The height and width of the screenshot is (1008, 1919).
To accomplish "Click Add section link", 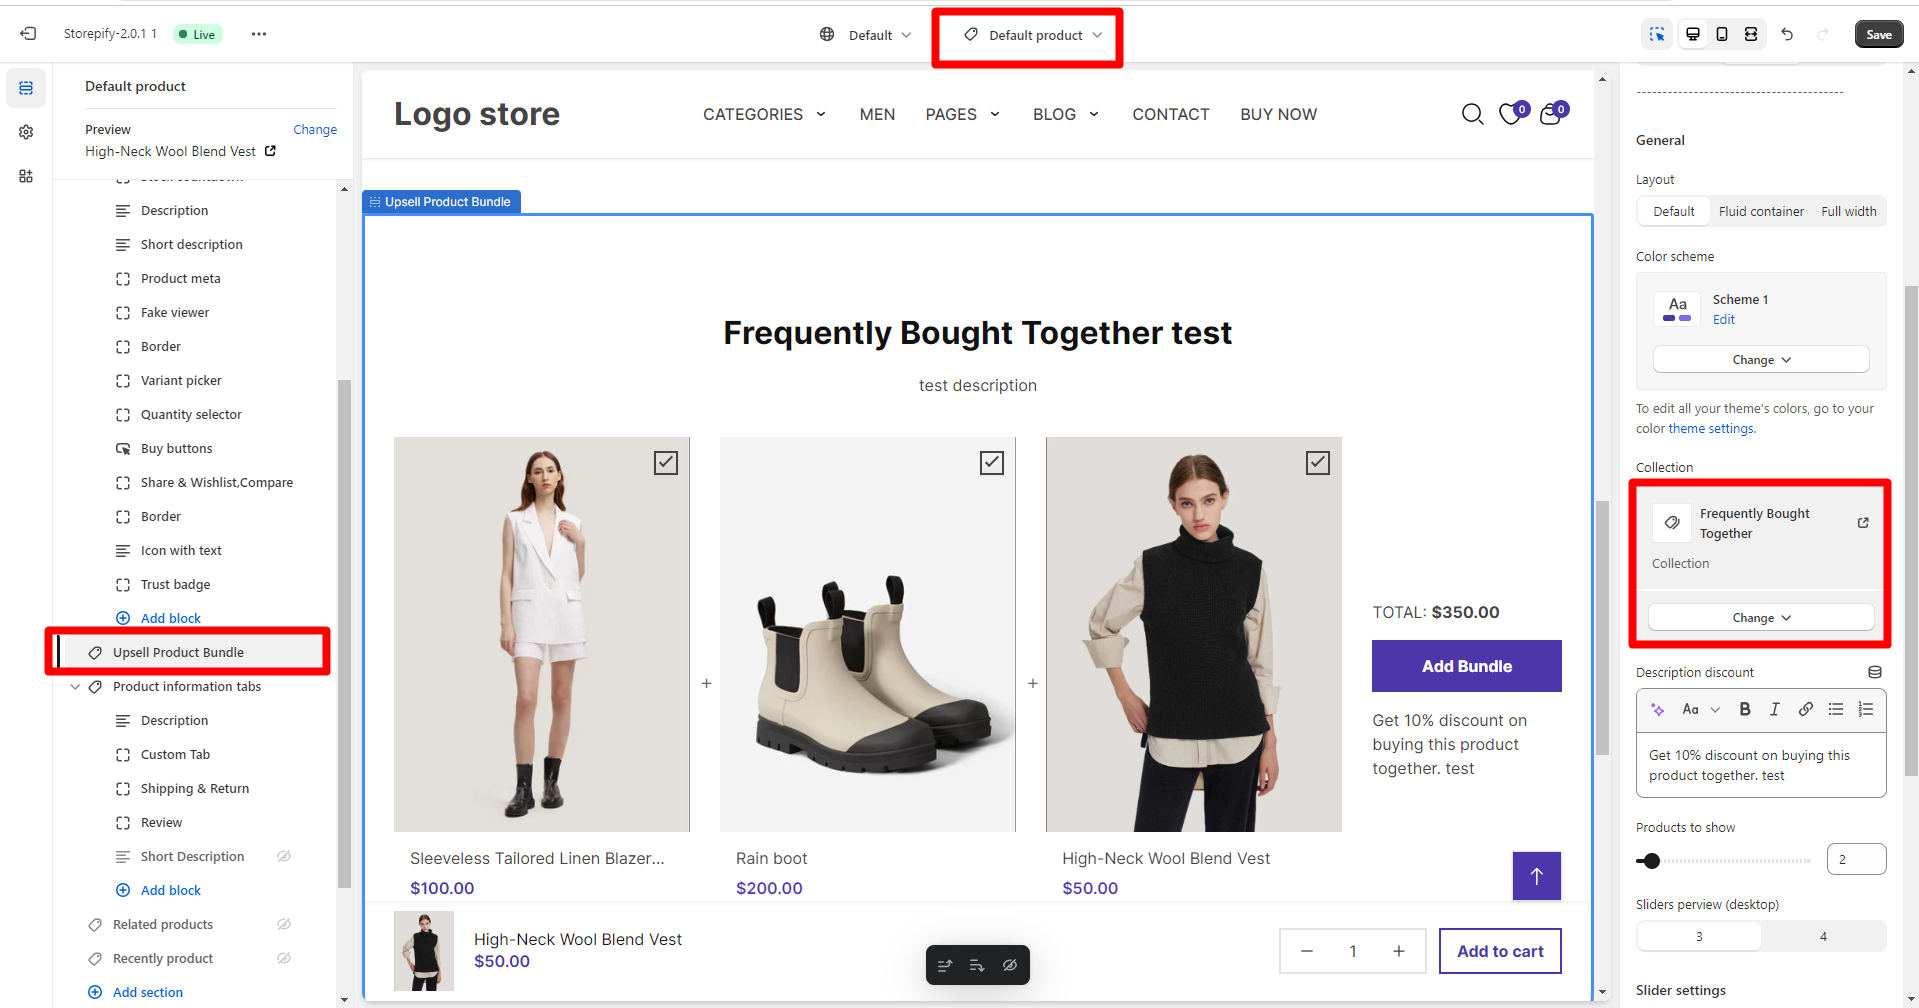I will [x=148, y=992].
